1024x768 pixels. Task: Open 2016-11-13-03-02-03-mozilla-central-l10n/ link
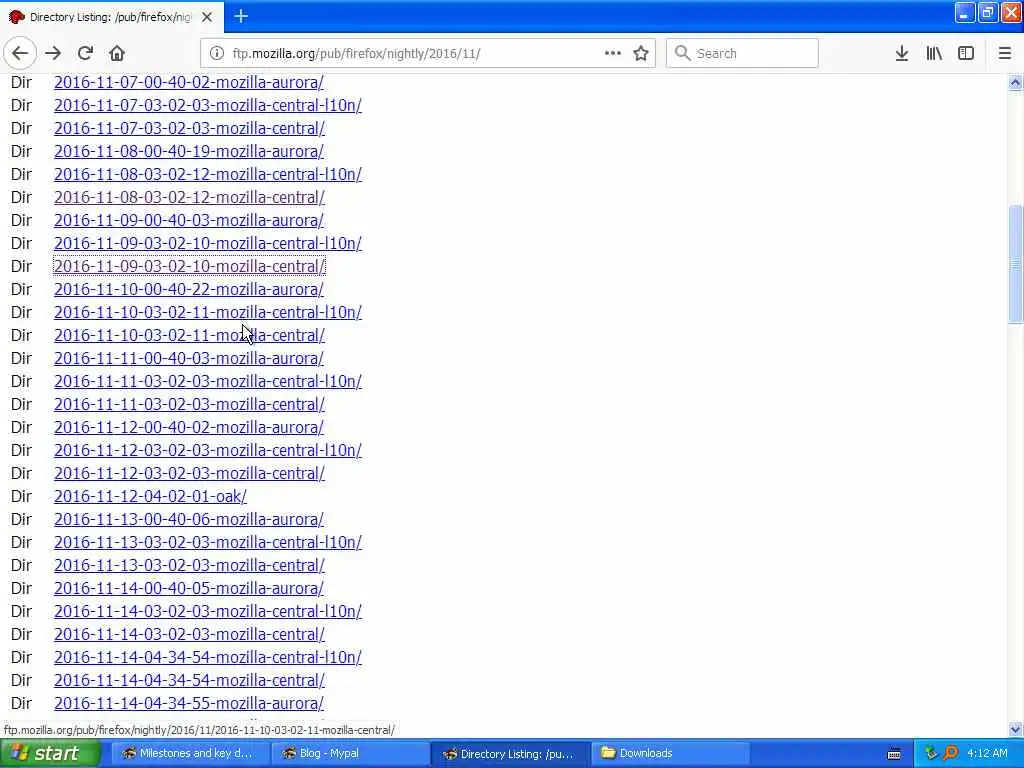(208, 542)
